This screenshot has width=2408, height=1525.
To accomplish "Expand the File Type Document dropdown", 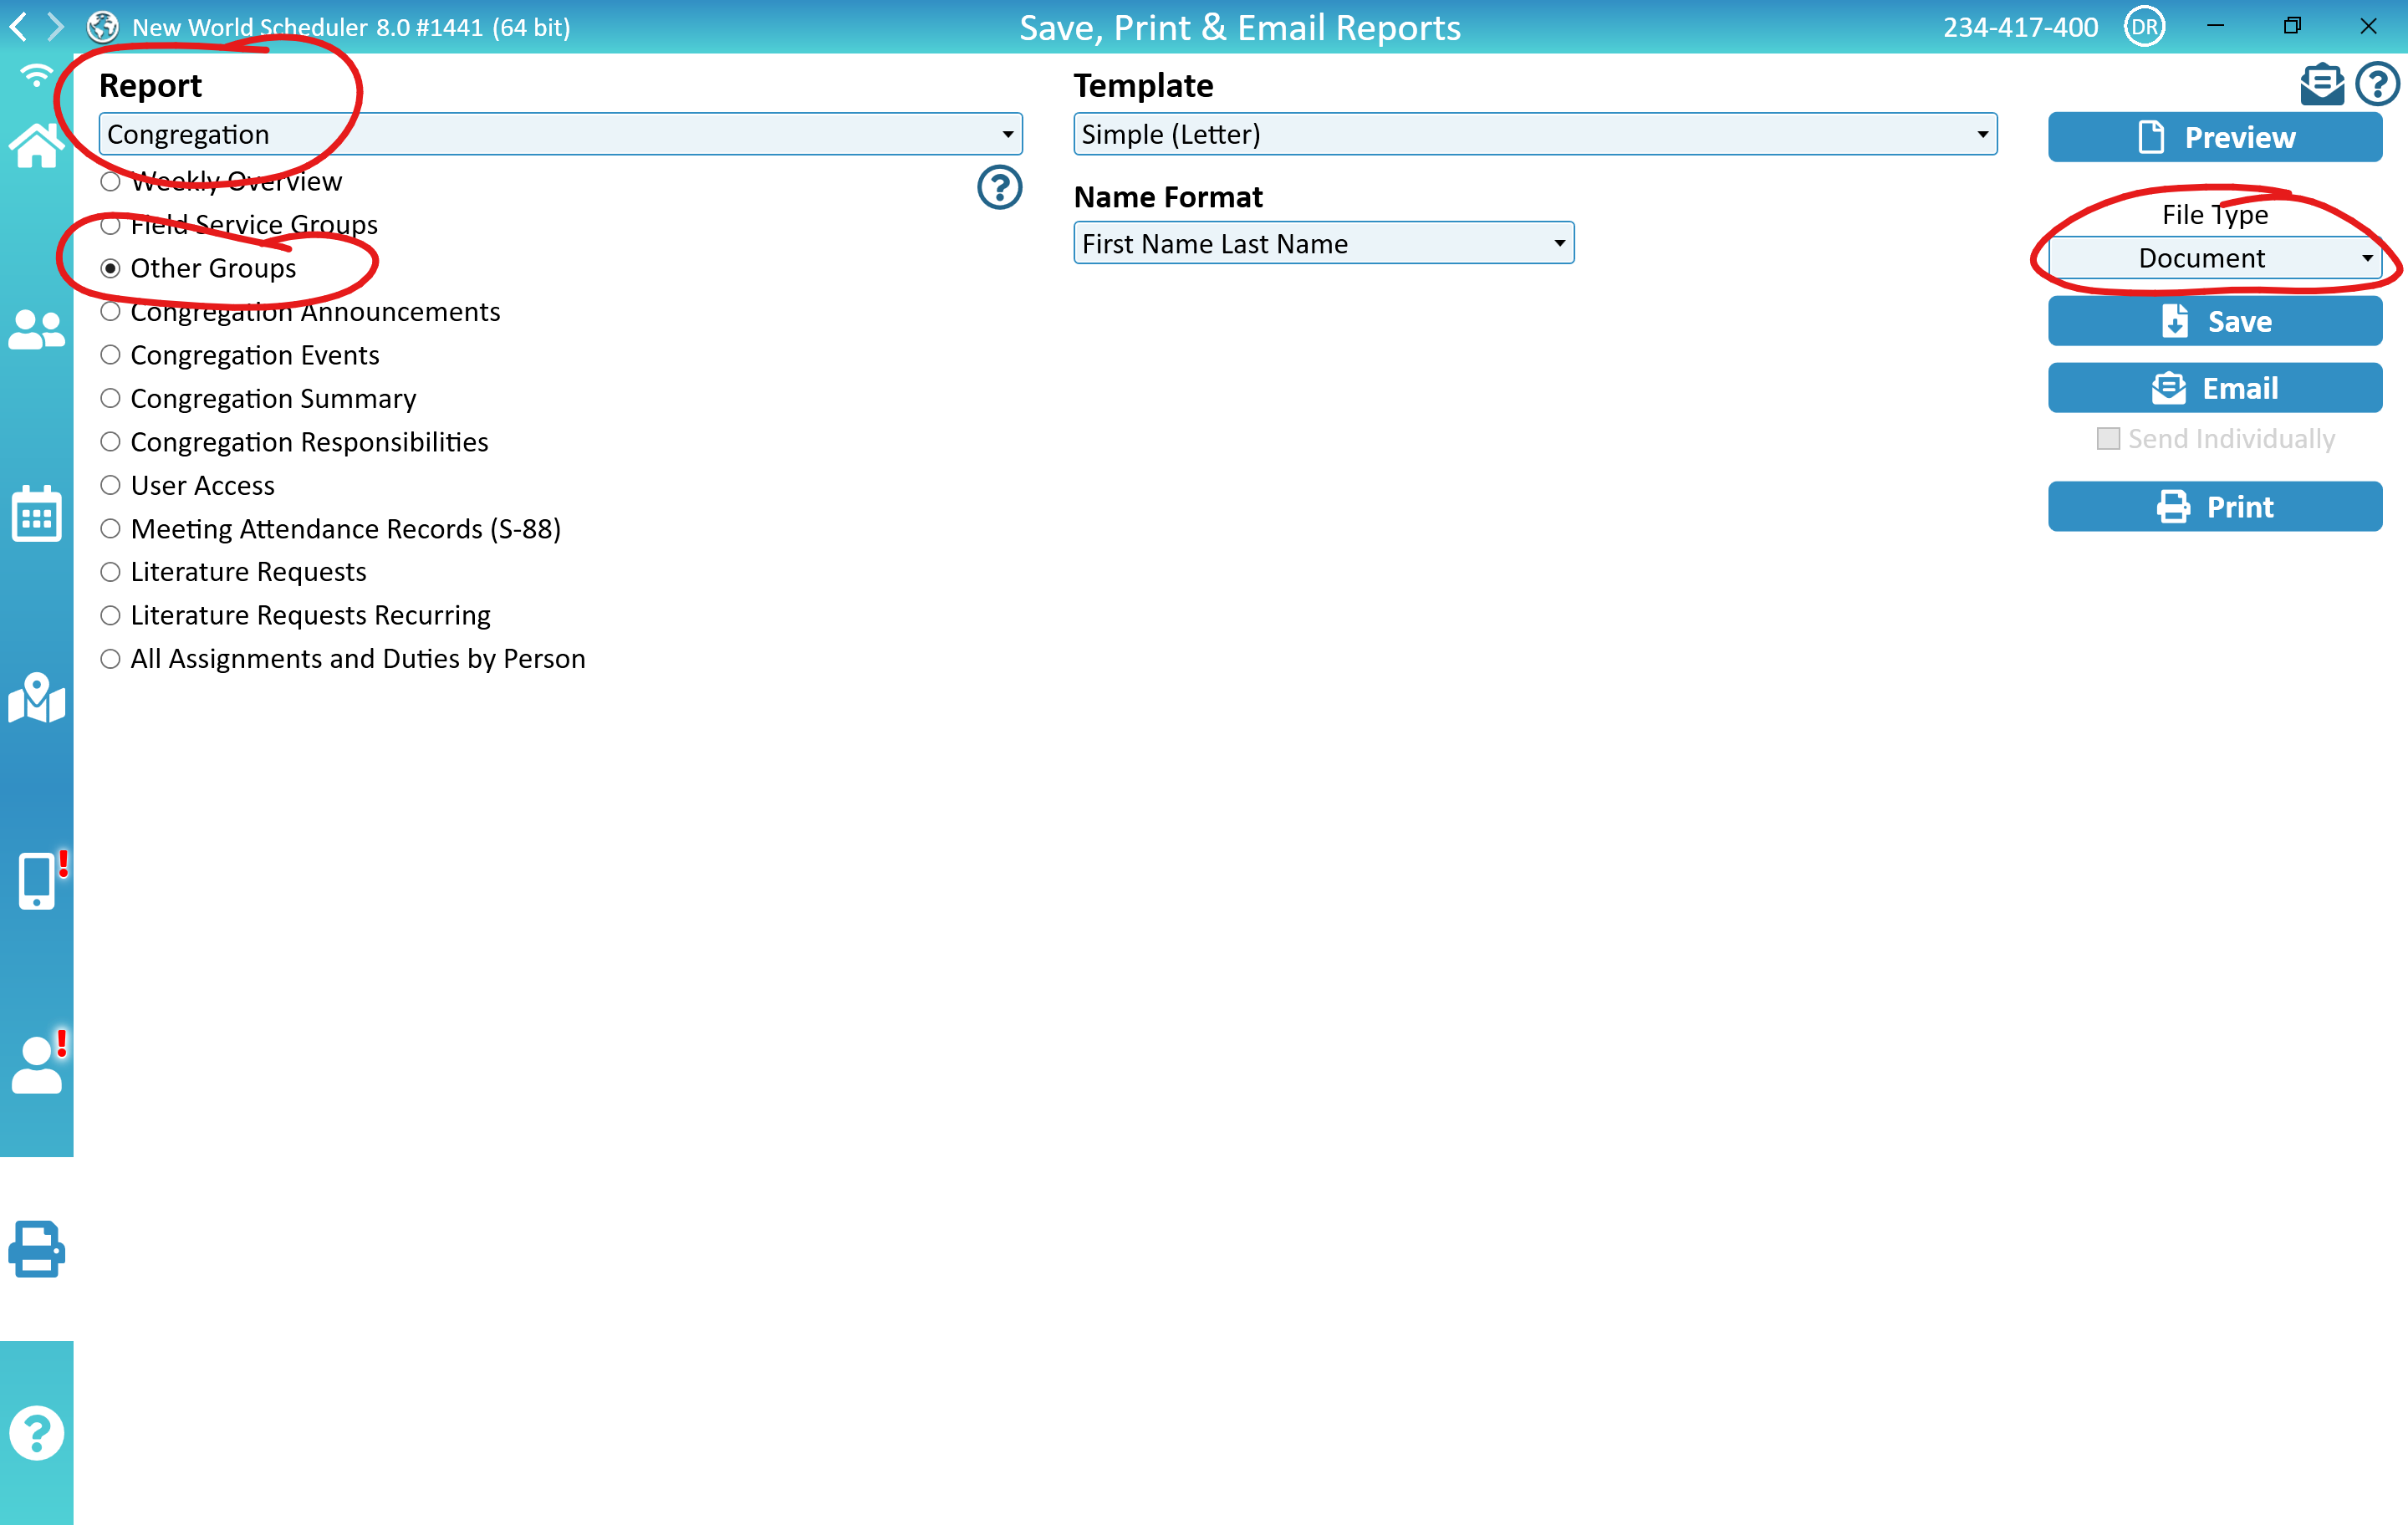I will click(x=2214, y=258).
